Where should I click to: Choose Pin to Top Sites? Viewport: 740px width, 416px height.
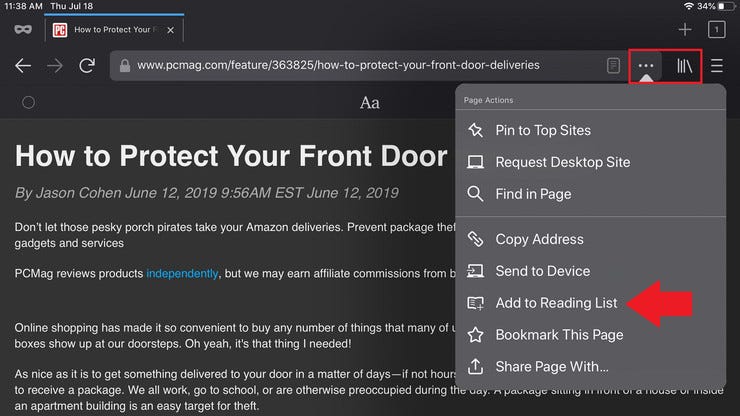click(590, 130)
